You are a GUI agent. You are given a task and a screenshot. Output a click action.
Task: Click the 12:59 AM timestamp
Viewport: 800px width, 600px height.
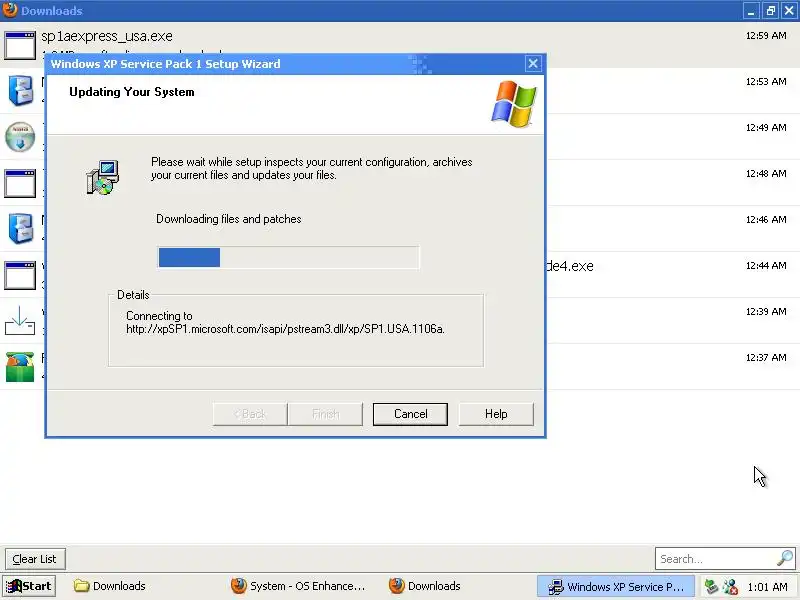click(x=766, y=36)
